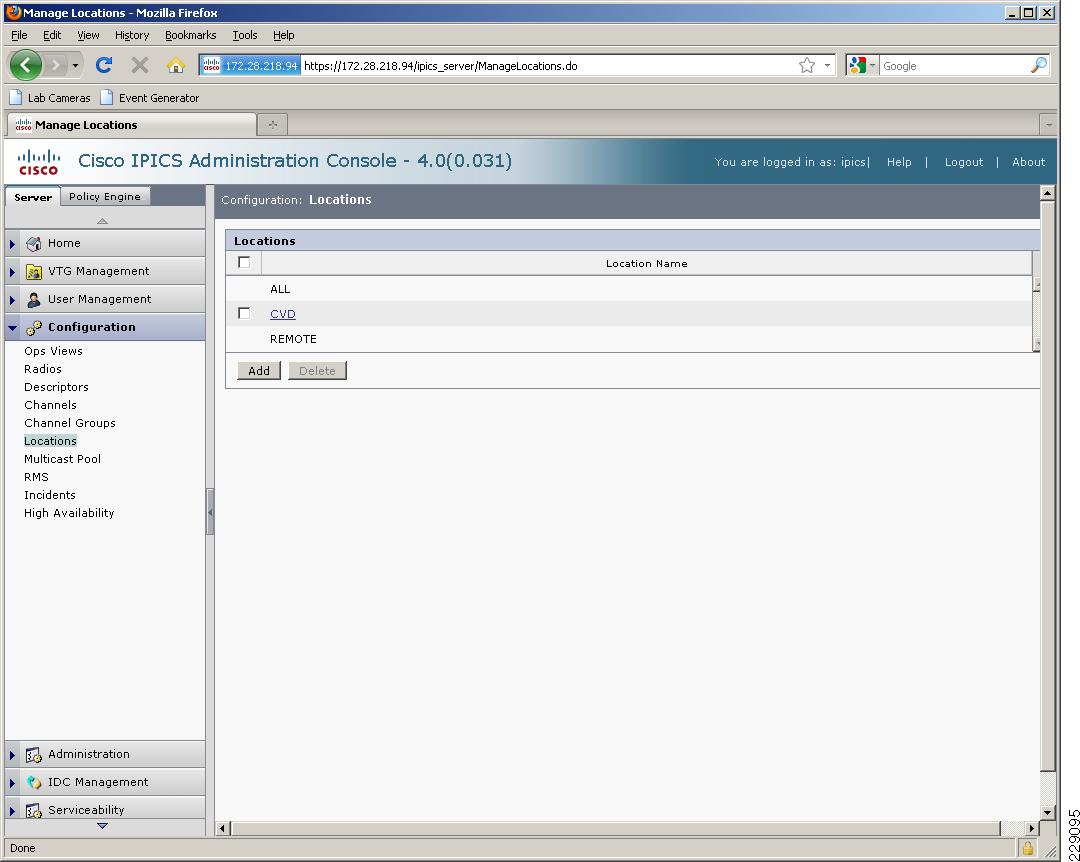1080x862 pixels.
Task: Expand the Administration section arrow
Action: 12,755
